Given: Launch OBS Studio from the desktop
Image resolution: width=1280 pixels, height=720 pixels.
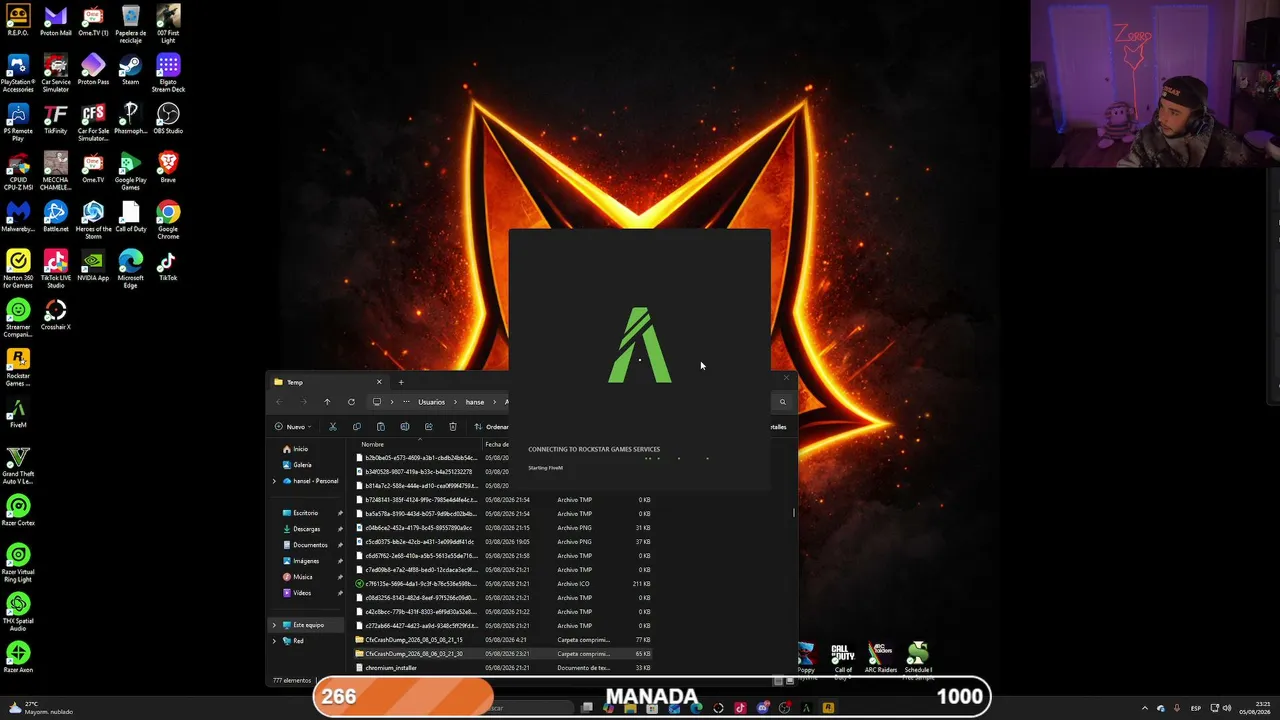Looking at the screenshot, I should coord(168,118).
